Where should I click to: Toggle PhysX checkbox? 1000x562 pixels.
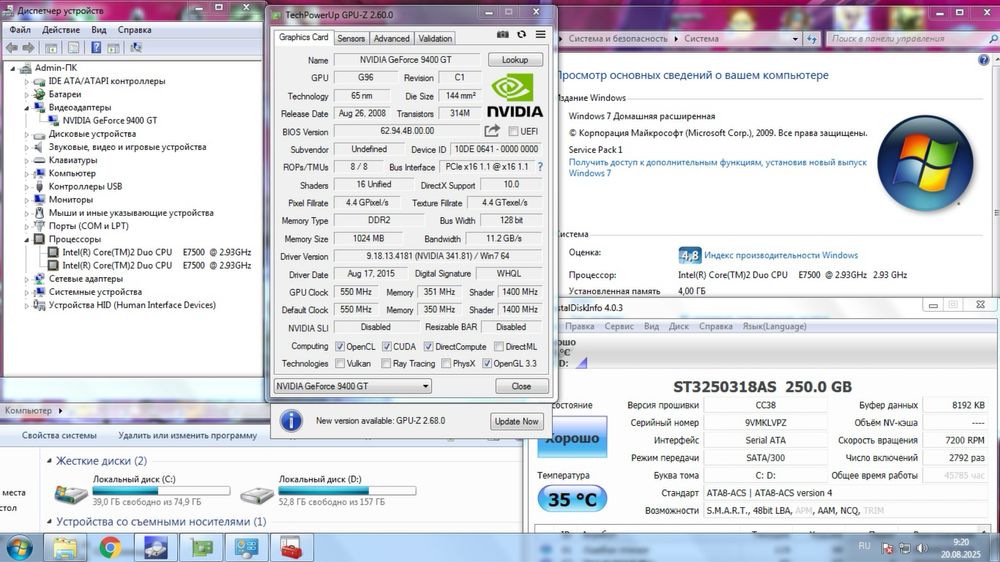pyautogui.click(x=446, y=363)
